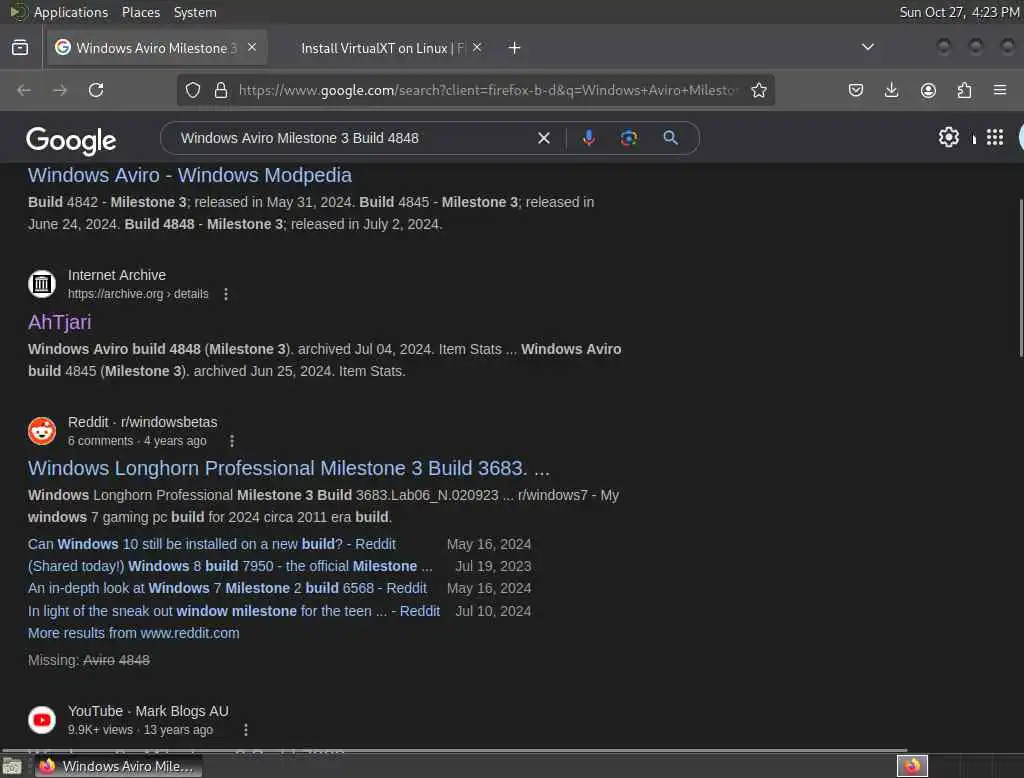Open Windows Aviro - Windows Modpedia result
Viewport: 1024px width, 778px height.
coord(189,175)
